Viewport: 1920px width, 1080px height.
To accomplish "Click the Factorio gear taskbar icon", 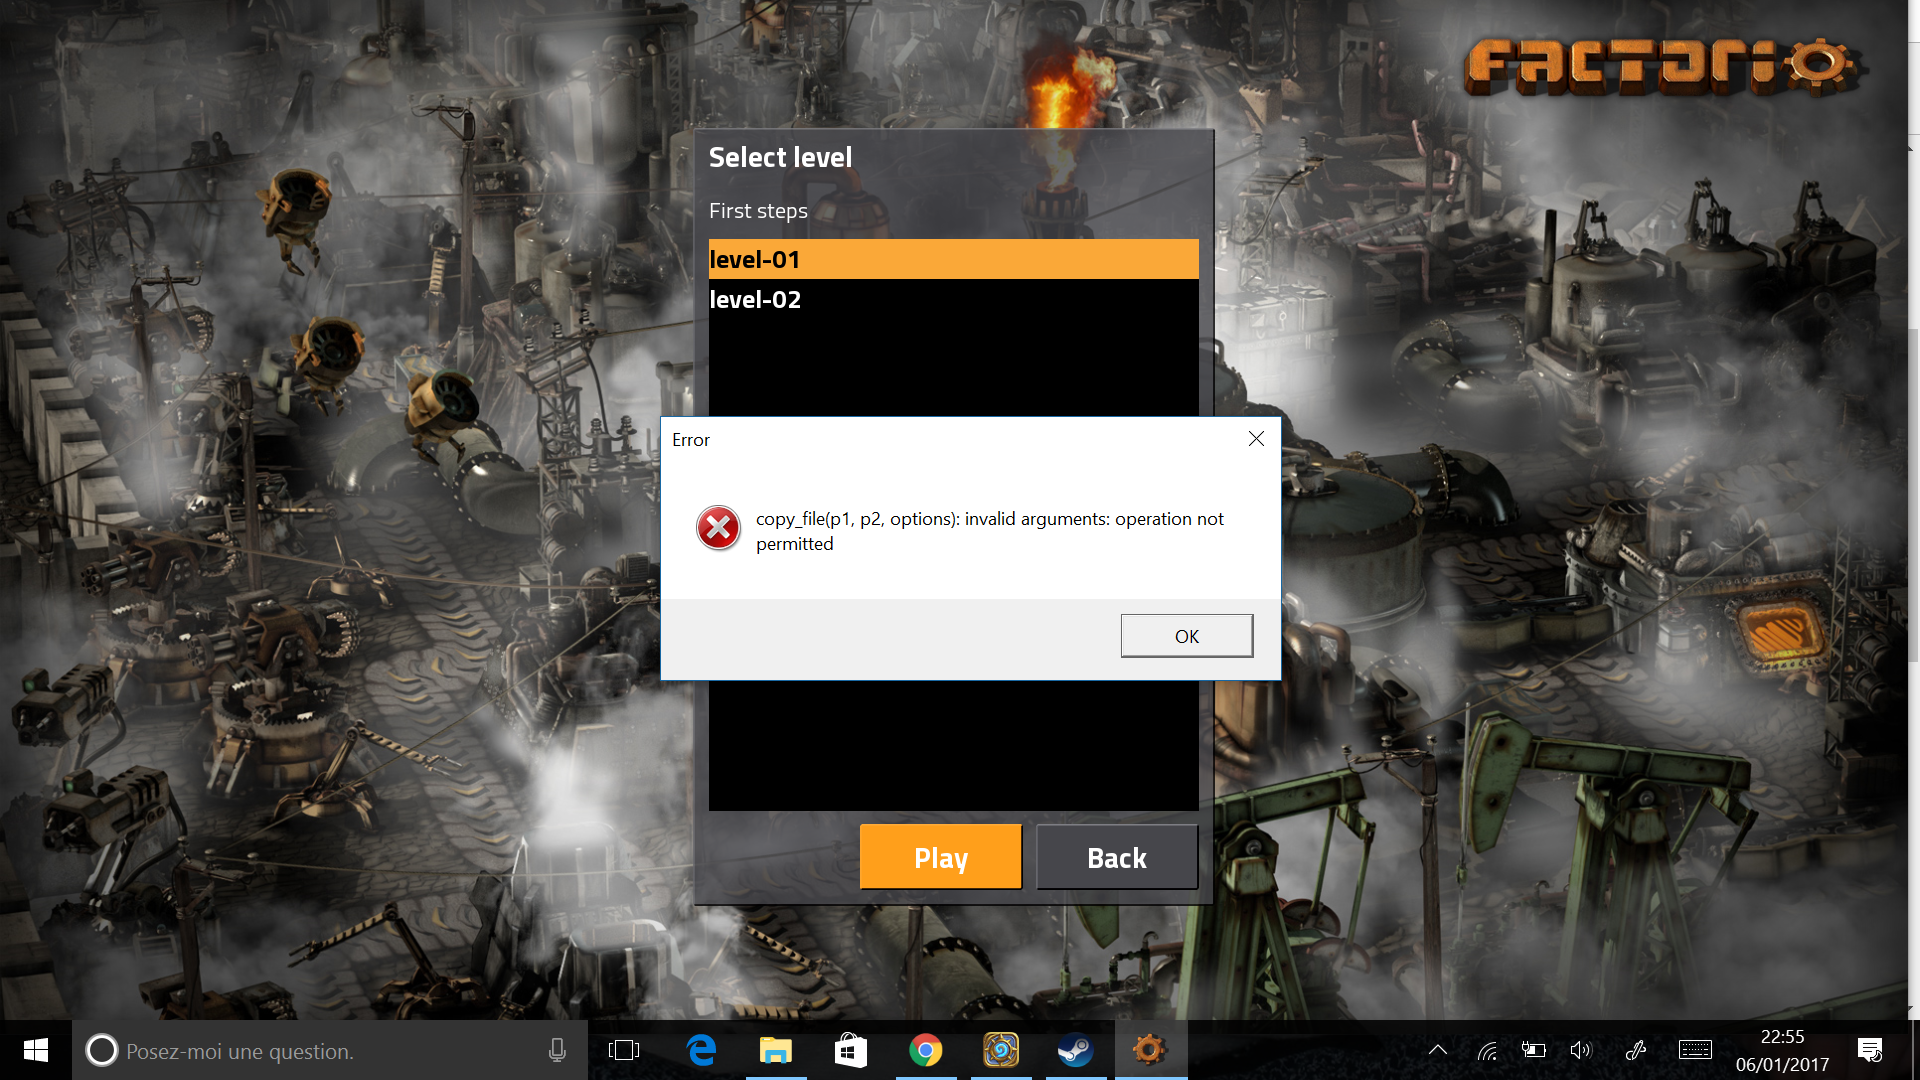I will pos(1150,1050).
